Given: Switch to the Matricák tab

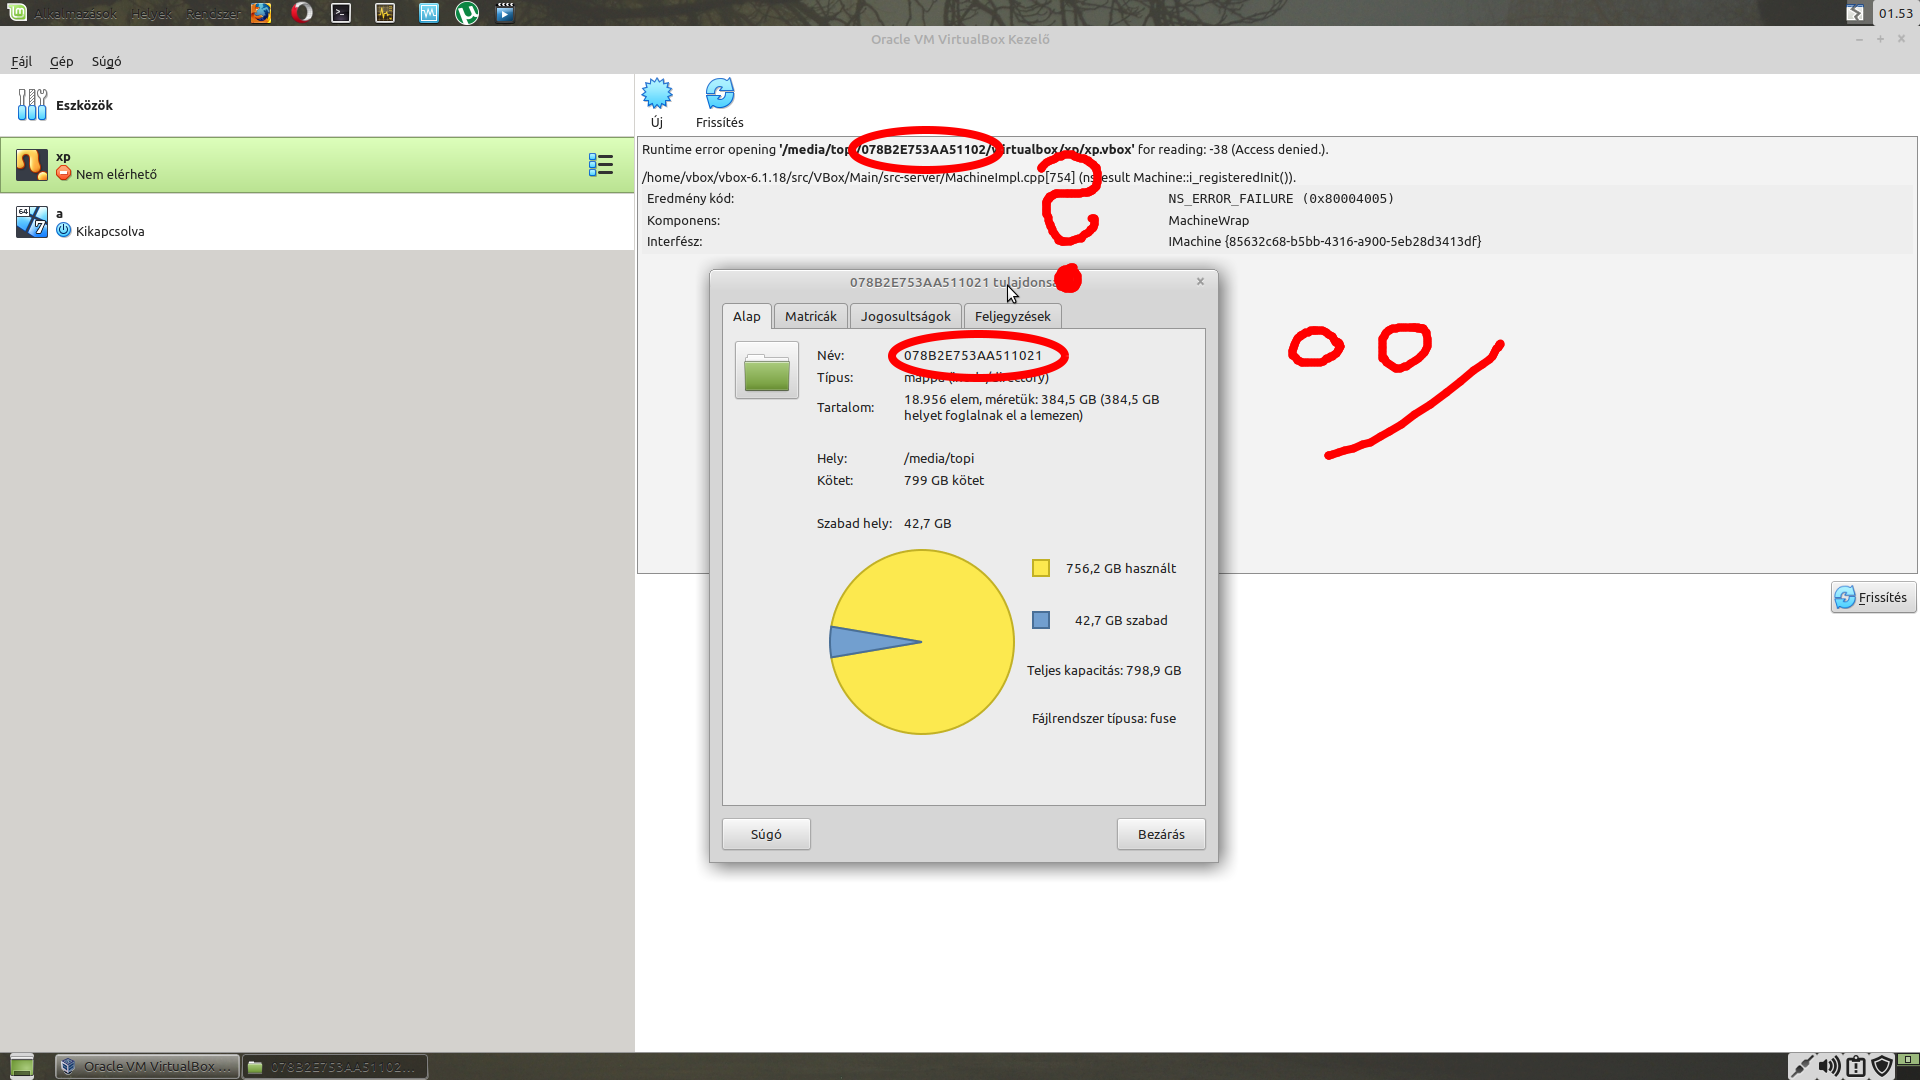Looking at the screenshot, I should (x=810, y=316).
